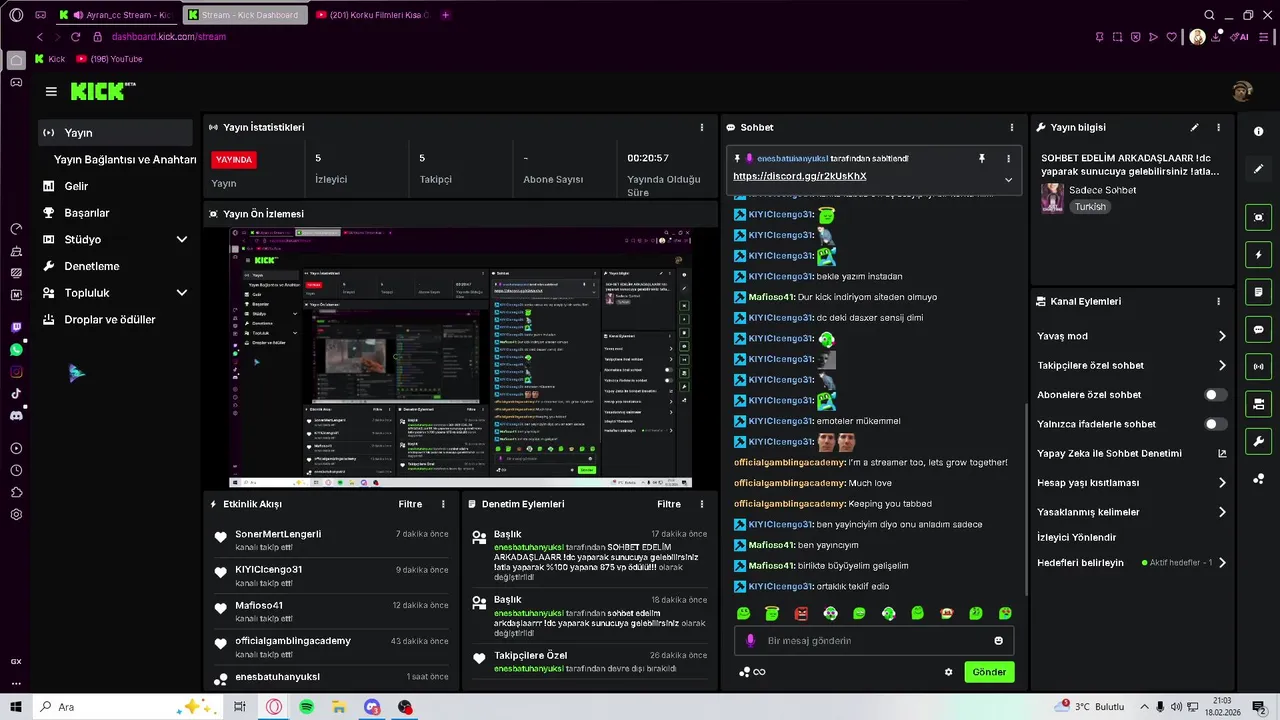Viewport: 1280px width, 720px height.
Task: Open Hedefleri belirleyin goals arrow
Action: coord(1222,563)
